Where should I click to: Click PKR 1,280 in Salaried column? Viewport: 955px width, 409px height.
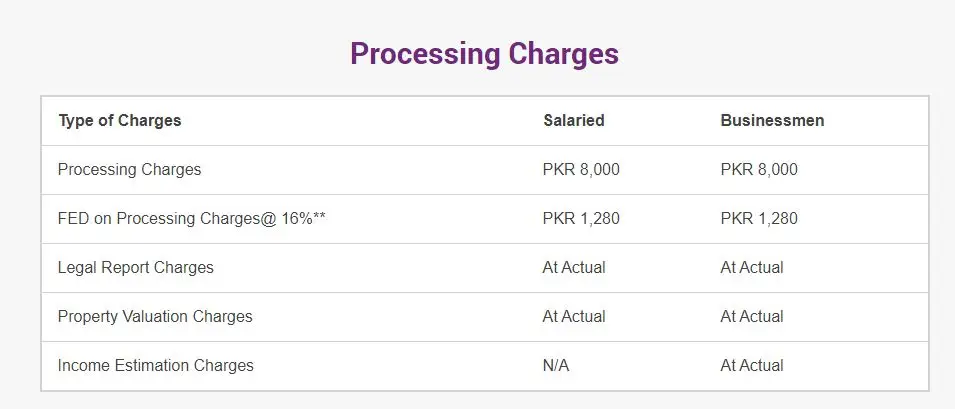coord(581,218)
